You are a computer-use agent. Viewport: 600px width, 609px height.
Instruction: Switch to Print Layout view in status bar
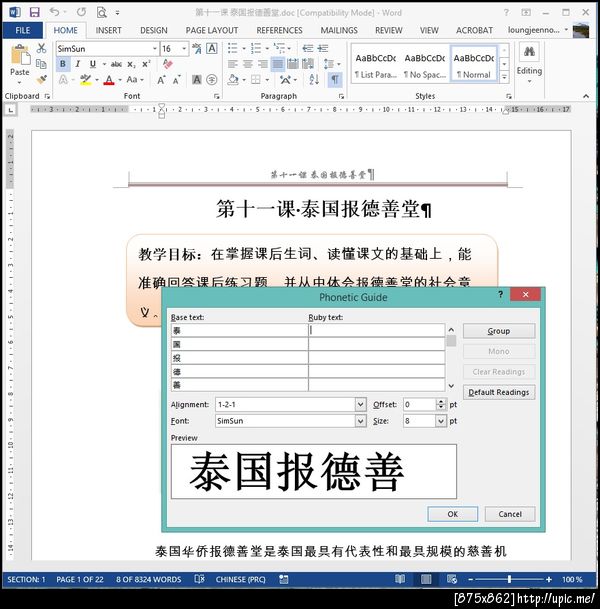(x=426, y=579)
